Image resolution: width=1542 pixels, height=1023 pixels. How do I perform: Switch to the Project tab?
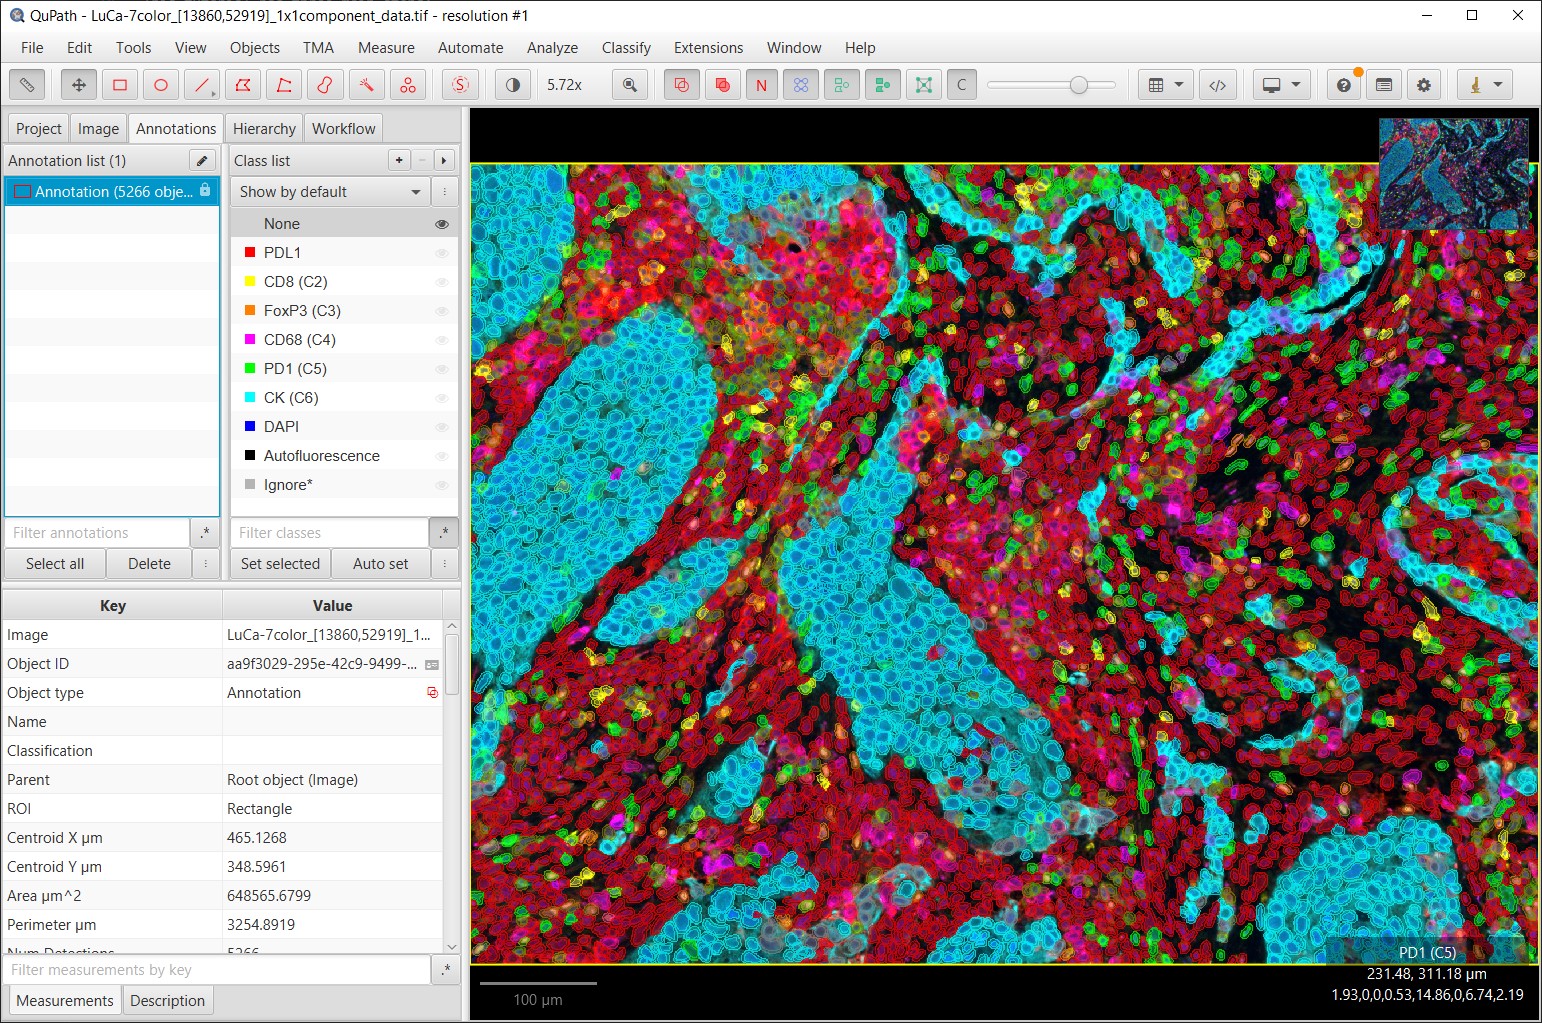pos(39,129)
